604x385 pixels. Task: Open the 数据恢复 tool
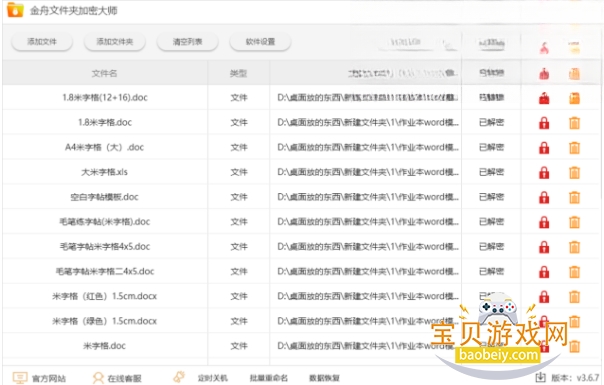(x=324, y=378)
